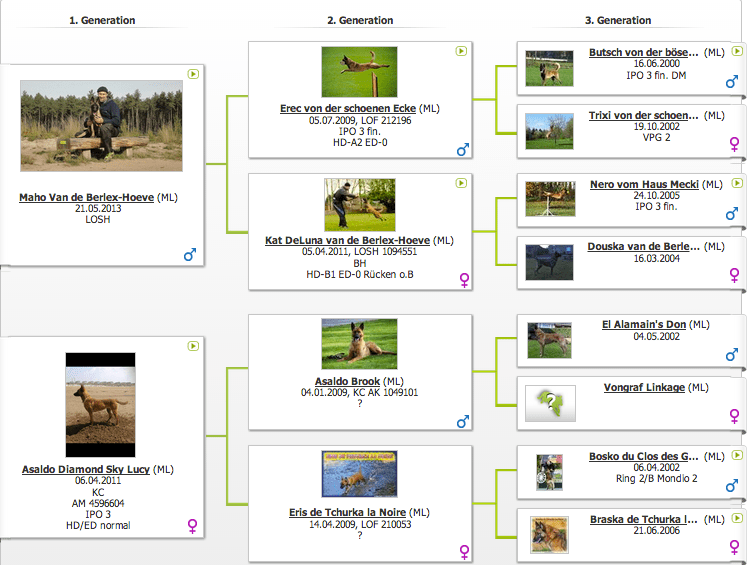The height and width of the screenshot is (565, 751).
Task: Click the Vongraf Linkage placeholder image
Action: click(550, 403)
